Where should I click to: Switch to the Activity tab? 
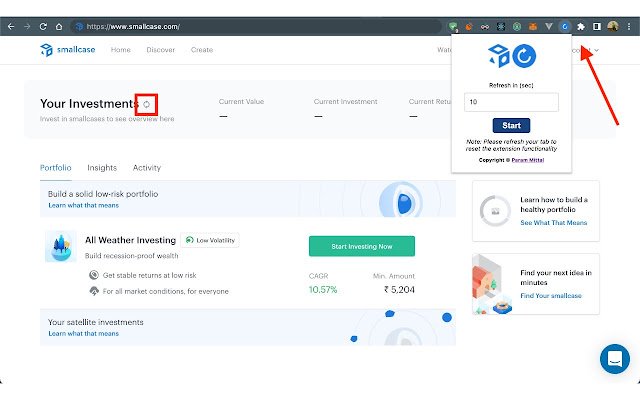click(147, 168)
